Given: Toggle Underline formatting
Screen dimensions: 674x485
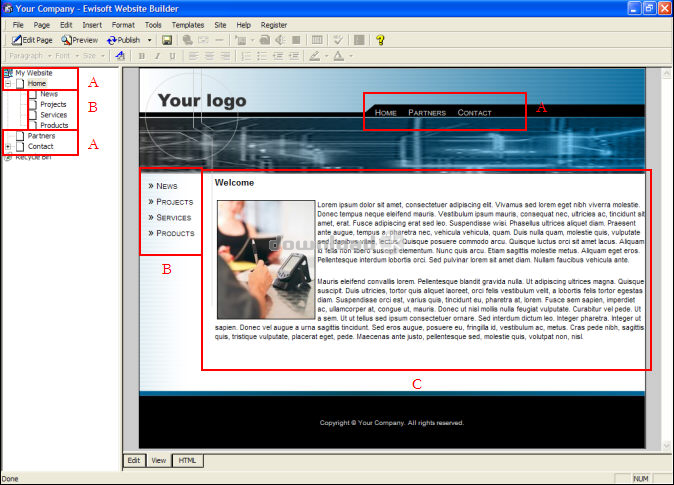Looking at the screenshot, I should [x=172, y=56].
